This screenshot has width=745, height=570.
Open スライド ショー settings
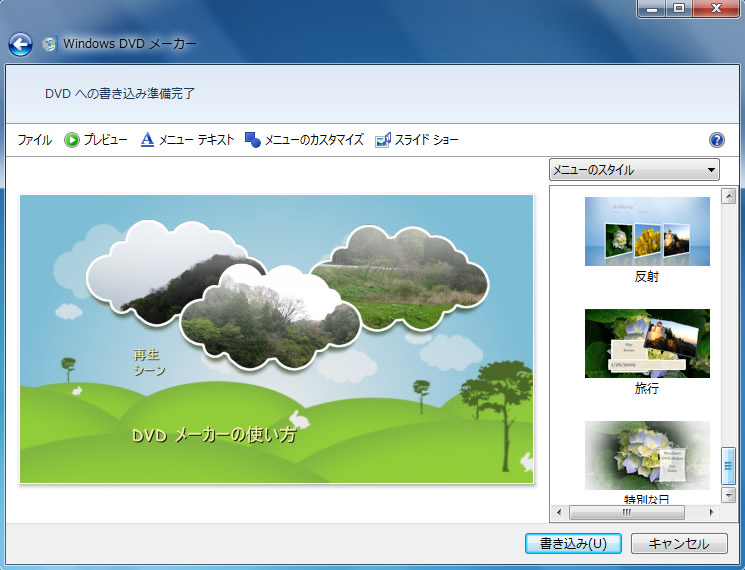(417, 140)
